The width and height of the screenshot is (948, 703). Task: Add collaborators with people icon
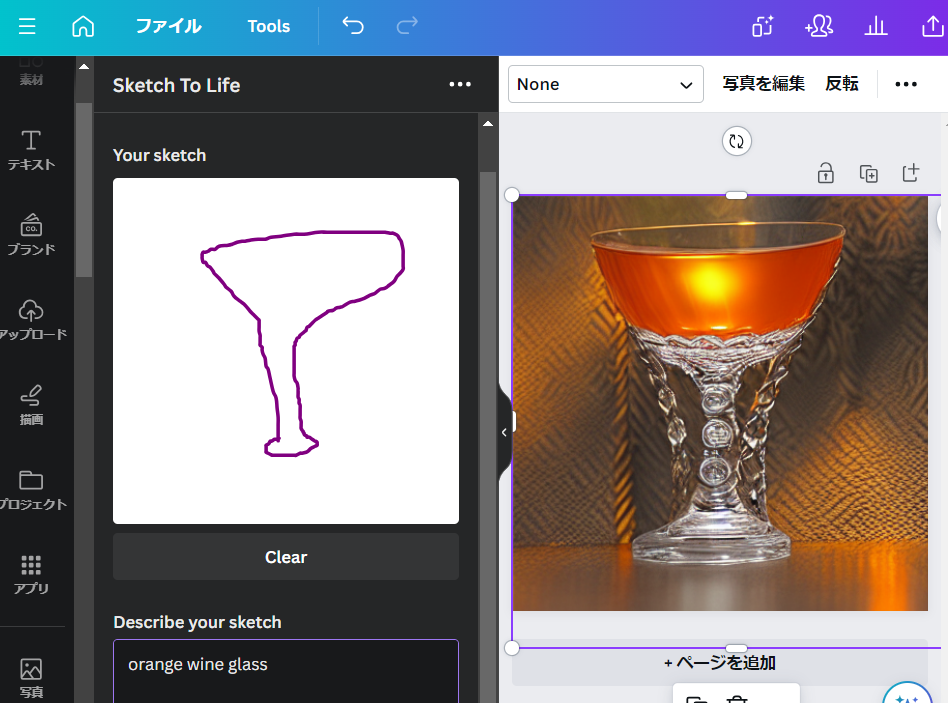tap(819, 27)
